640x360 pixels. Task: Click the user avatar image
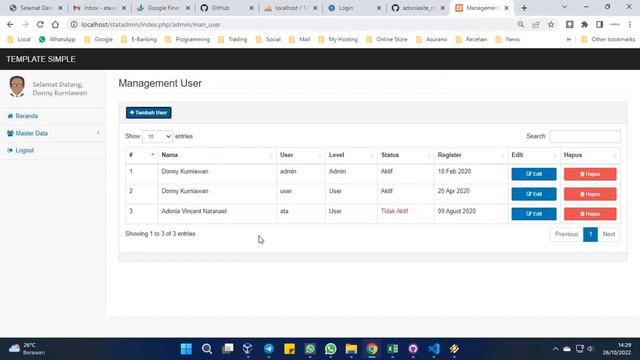pyautogui.click(x=17, y=87)
